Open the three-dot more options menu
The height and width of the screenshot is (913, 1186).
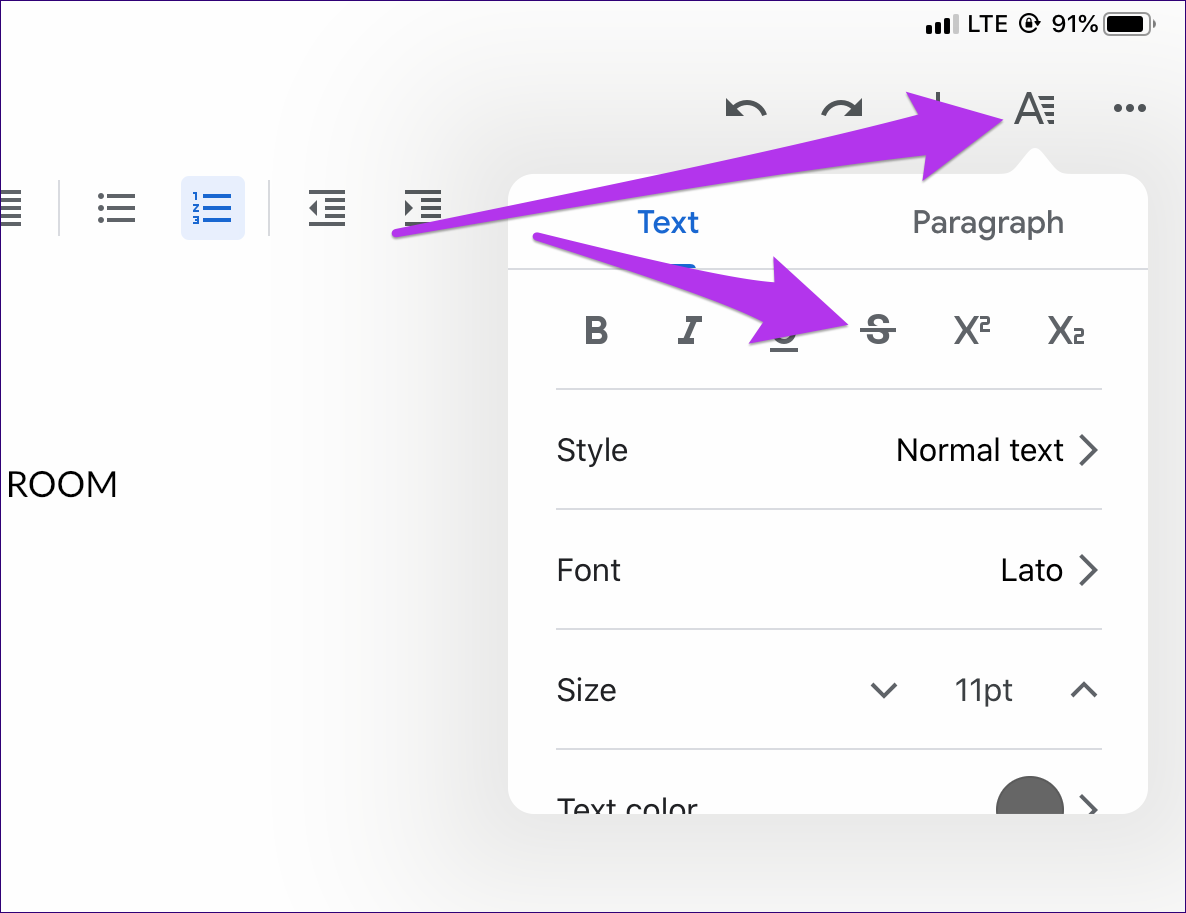click(x=1129, y=108)
